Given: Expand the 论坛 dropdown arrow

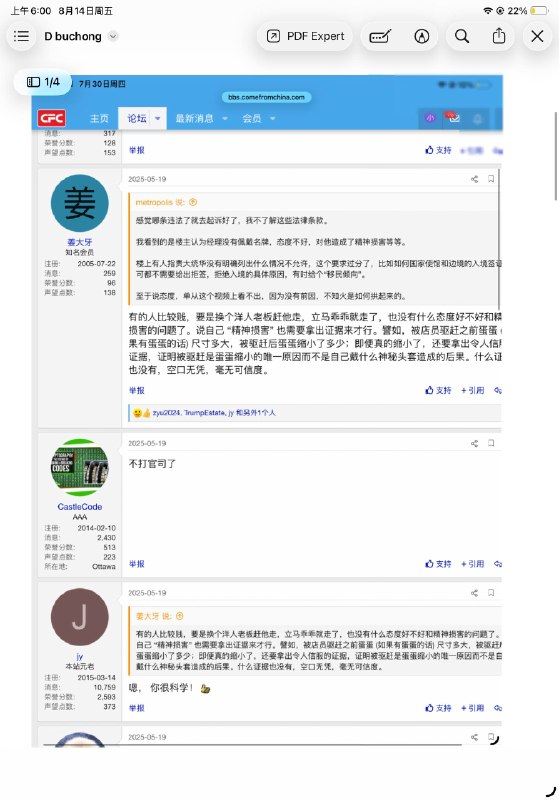Looking at the screenshot, I should pos(158,118).
